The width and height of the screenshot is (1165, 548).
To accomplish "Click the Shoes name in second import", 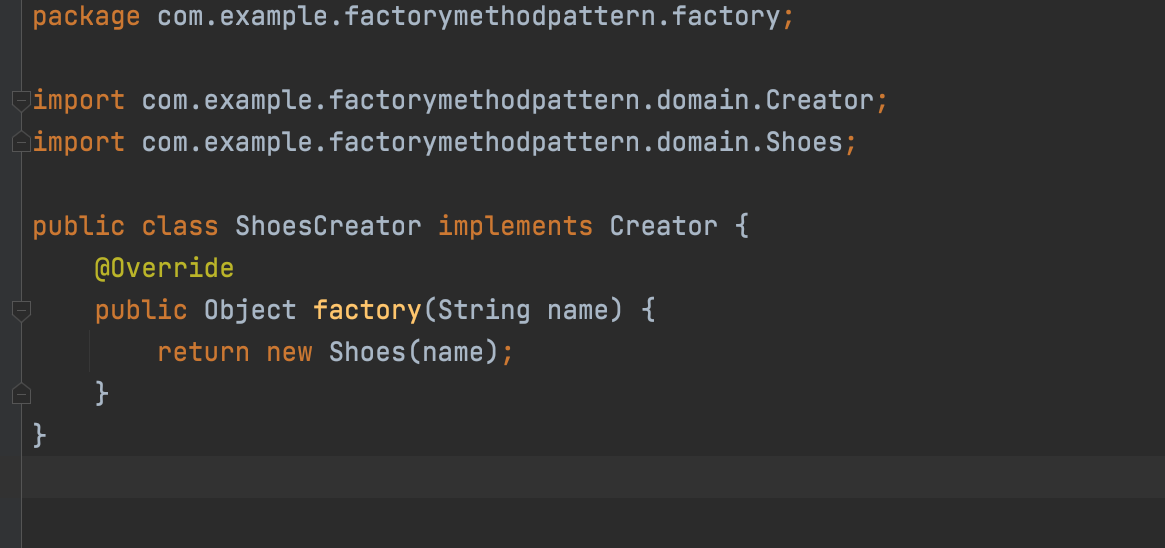I will (x=804, y=142).
